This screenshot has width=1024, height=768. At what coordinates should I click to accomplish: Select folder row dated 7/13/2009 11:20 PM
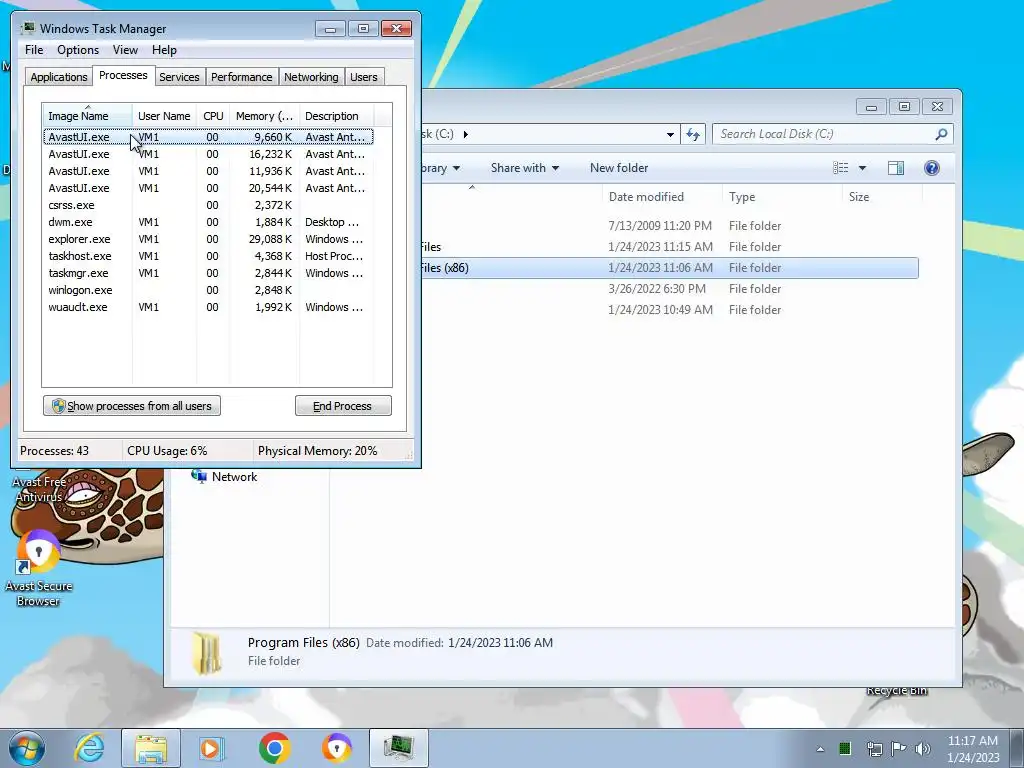click(x=669, y=226)
